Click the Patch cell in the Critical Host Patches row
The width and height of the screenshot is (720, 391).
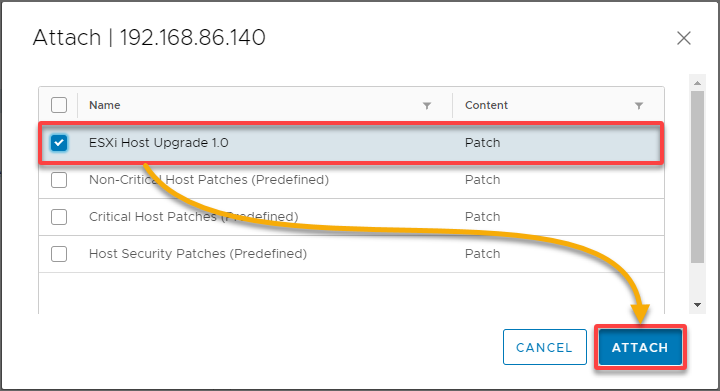click(482, 217)
